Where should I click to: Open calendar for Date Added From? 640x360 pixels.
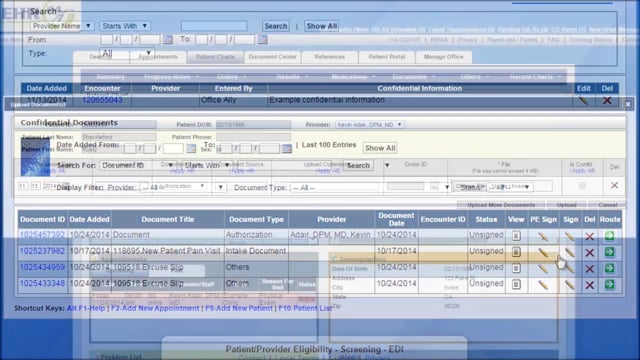(x=191, y=149)
